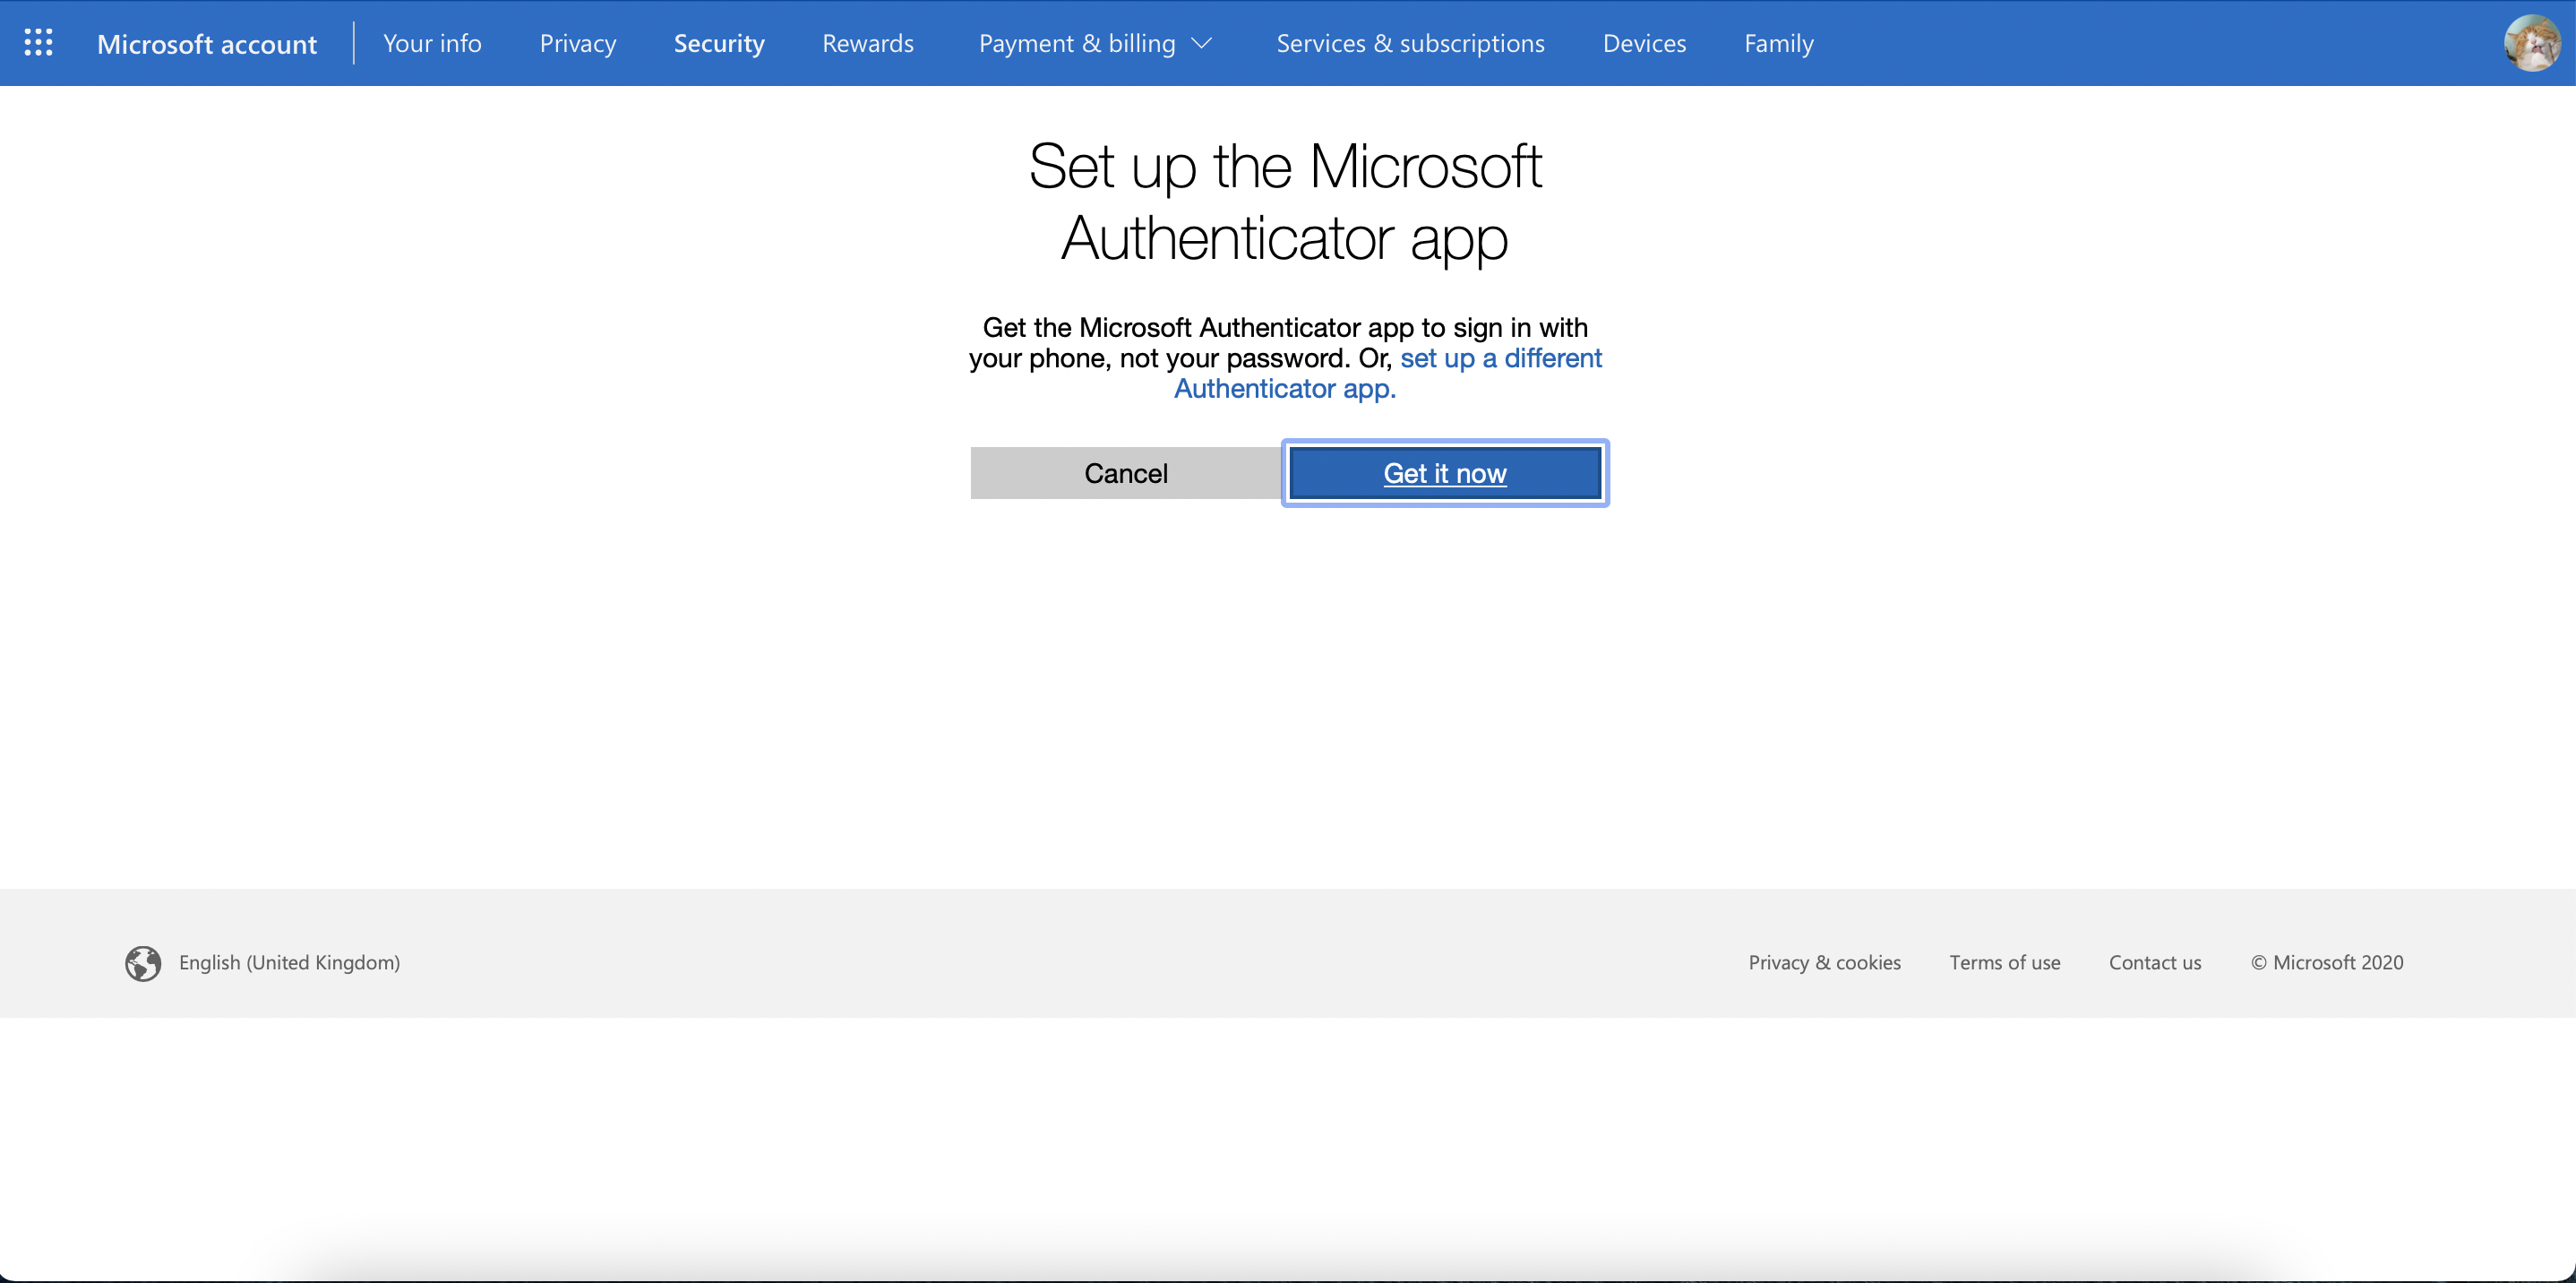
Task: Open the Rewards menu item
Action: tap(867, 43)
